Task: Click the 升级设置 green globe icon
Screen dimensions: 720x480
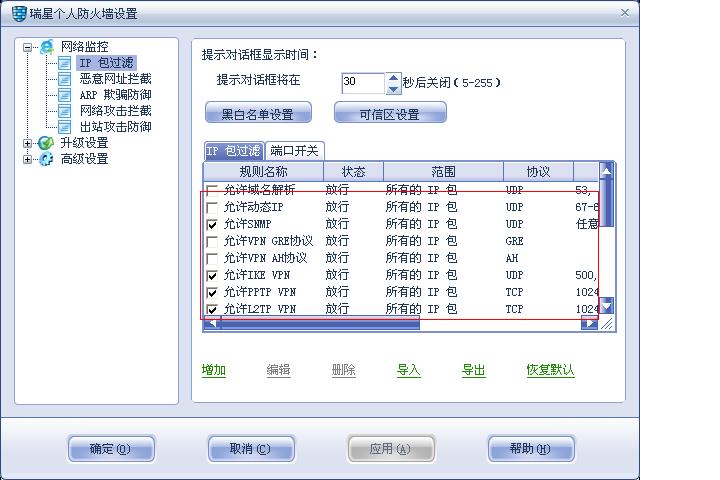Action: [x=46, y=143]
